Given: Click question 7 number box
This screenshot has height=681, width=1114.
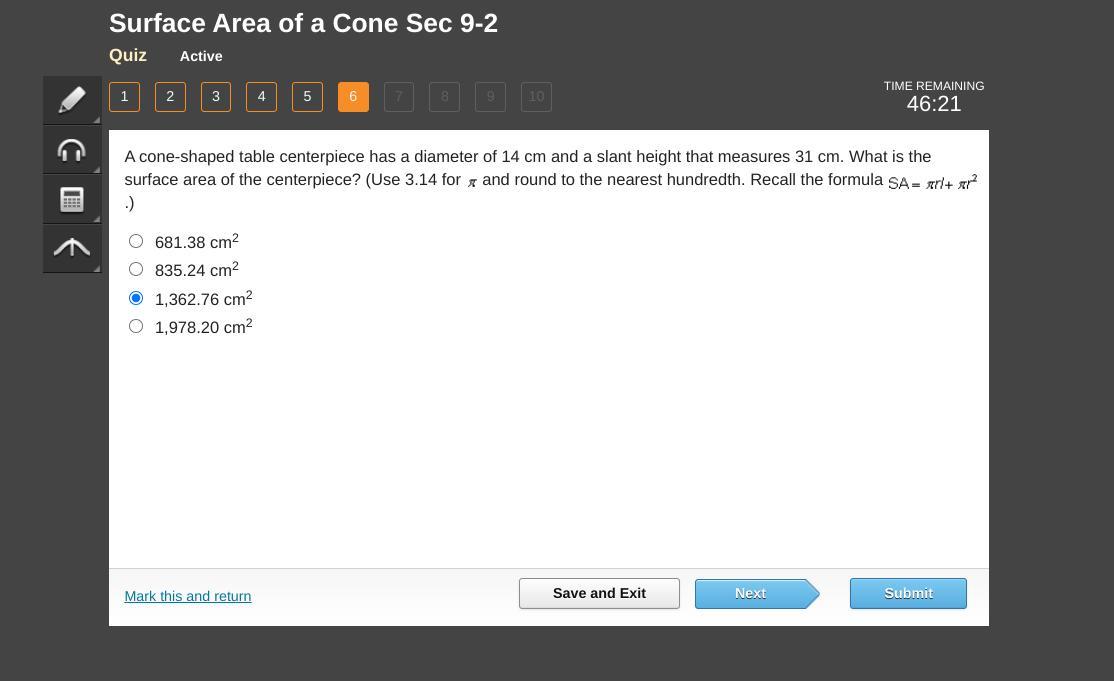Looking at the screenshot, I should point(399,97).
